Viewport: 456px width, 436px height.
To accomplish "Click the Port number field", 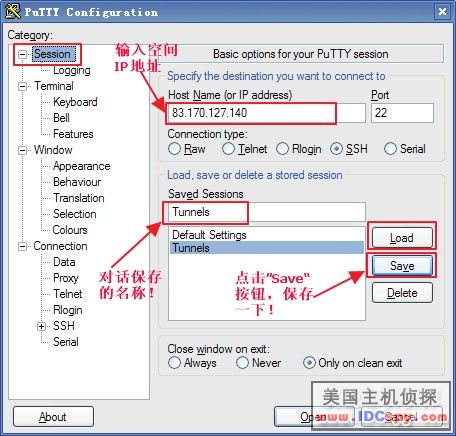I will 402,113.
